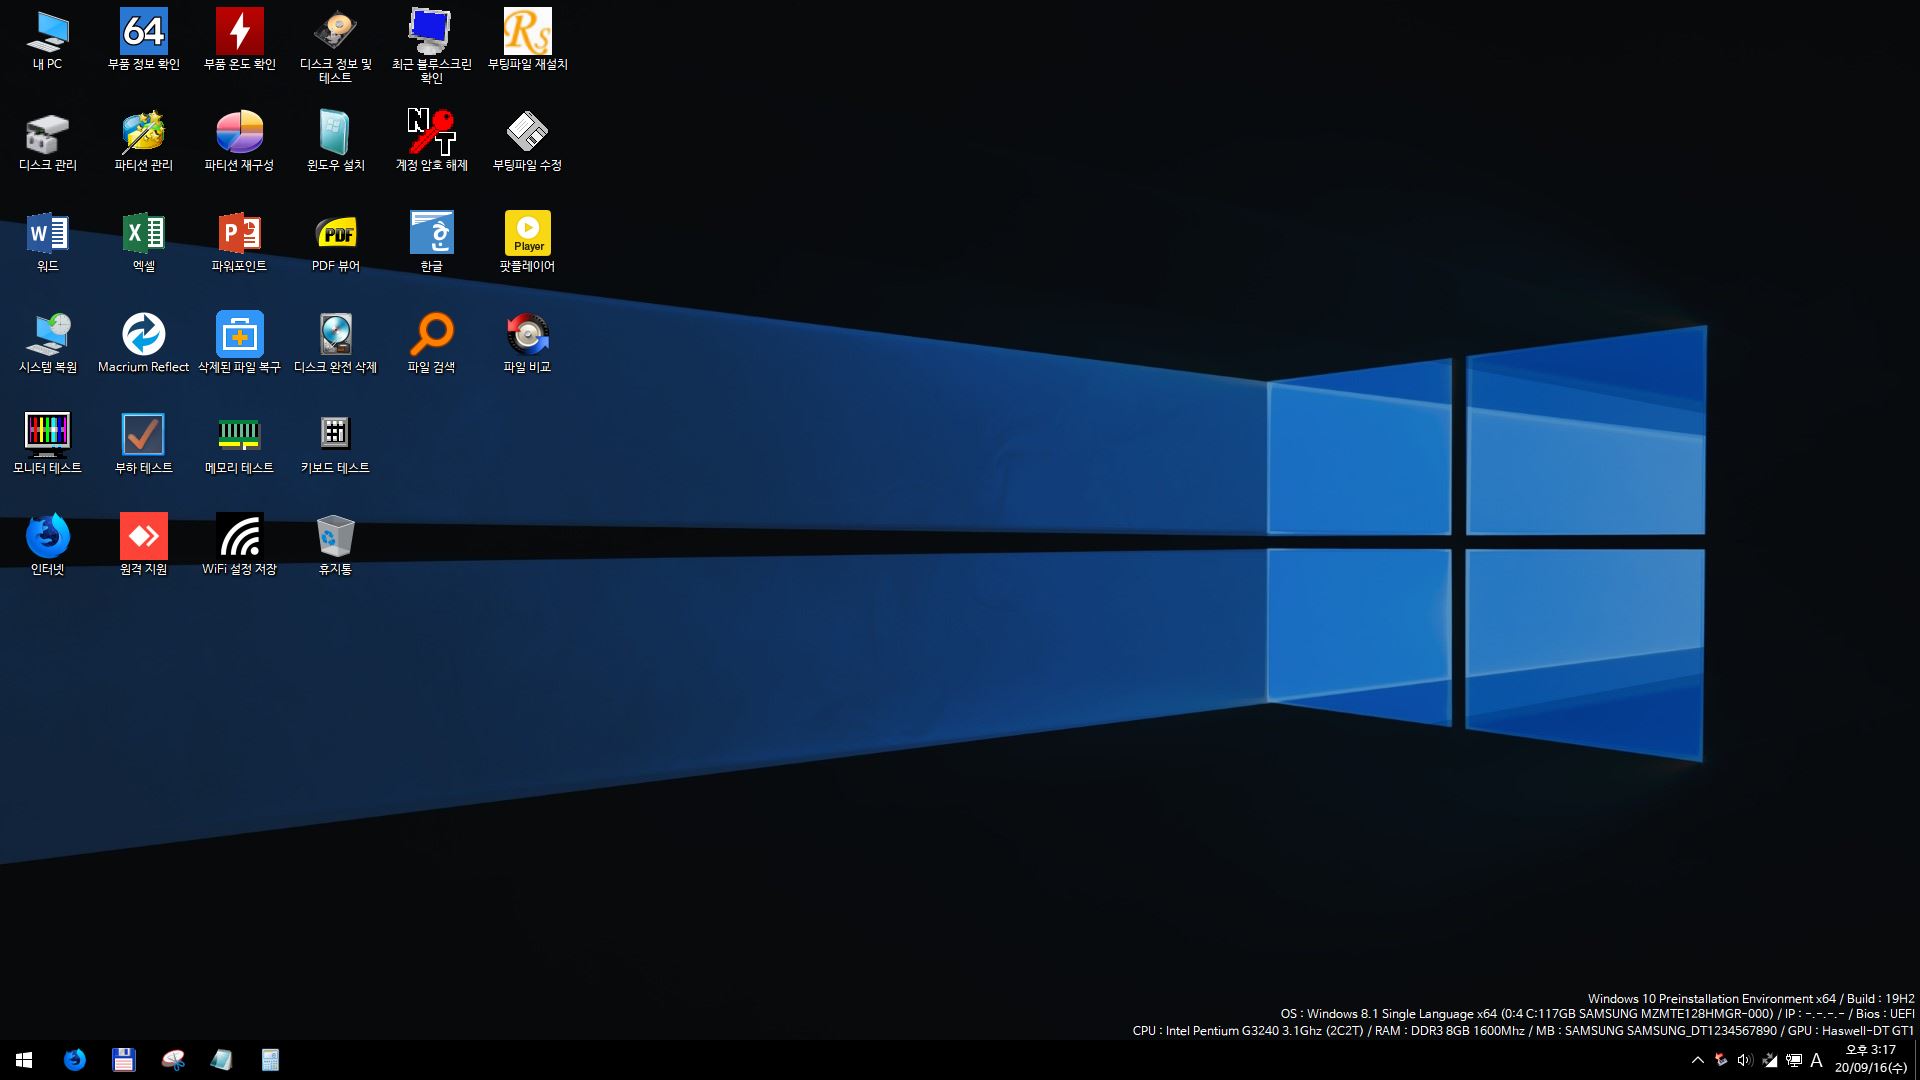Launch 부팅파일 수정 shortcut

pos(528,141)
